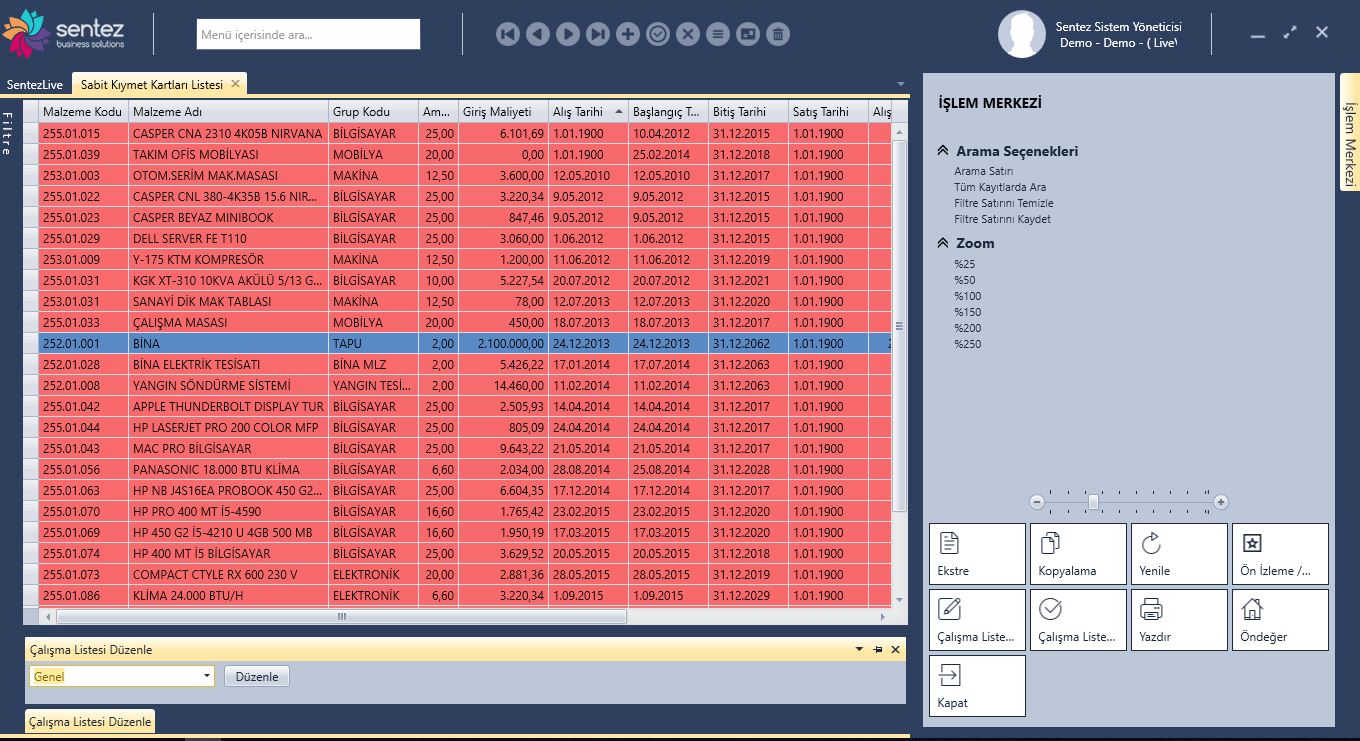Click cell 255.01.086 KLİMA 24.000 BTU/H code
Image resolution: width=1360 pixels, height=741 pixels.
coord(84,595)
